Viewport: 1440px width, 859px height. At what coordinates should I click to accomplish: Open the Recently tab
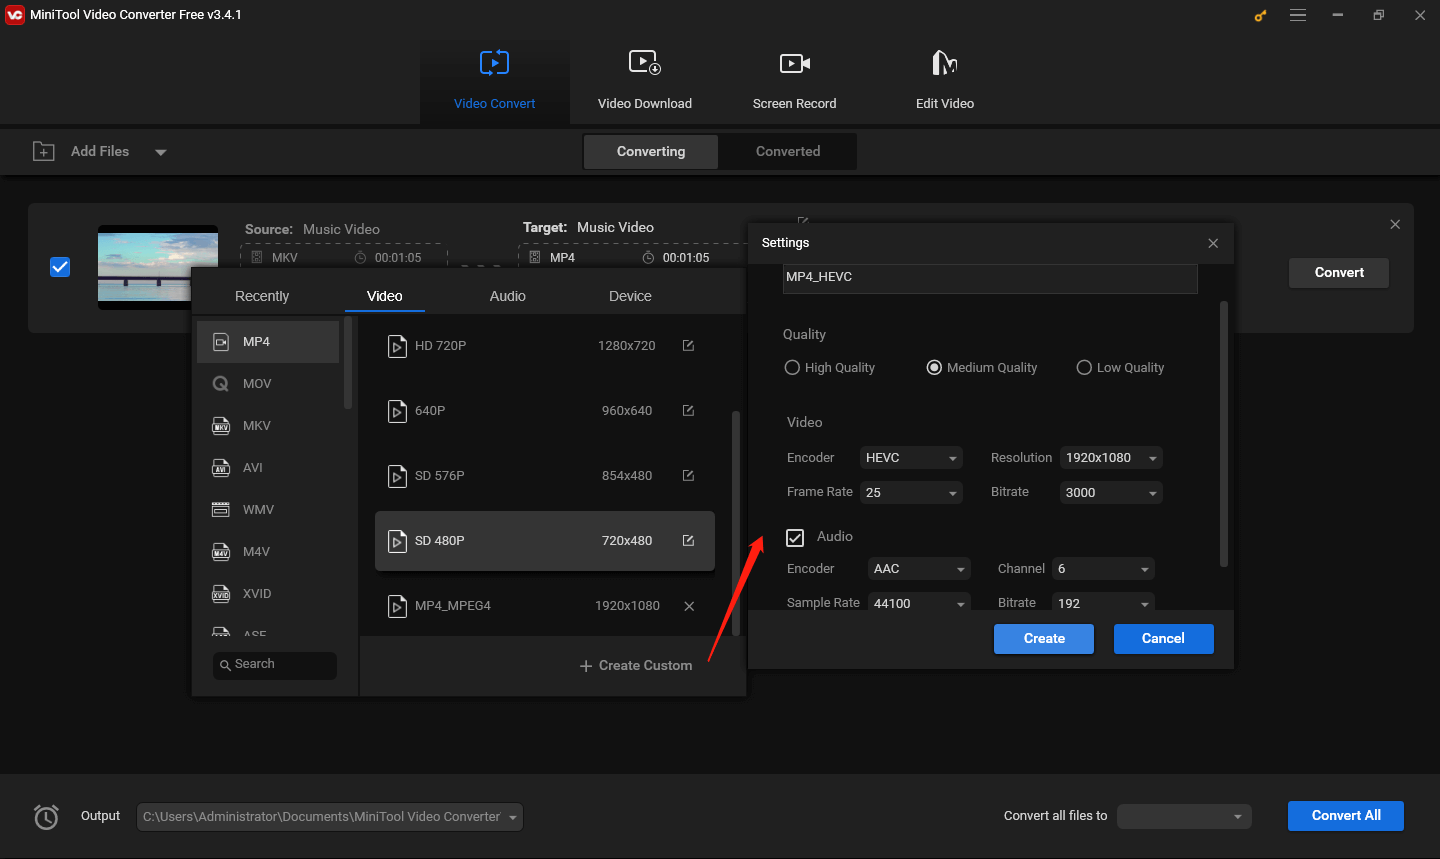pyautogui.click(x=262, y=296)
